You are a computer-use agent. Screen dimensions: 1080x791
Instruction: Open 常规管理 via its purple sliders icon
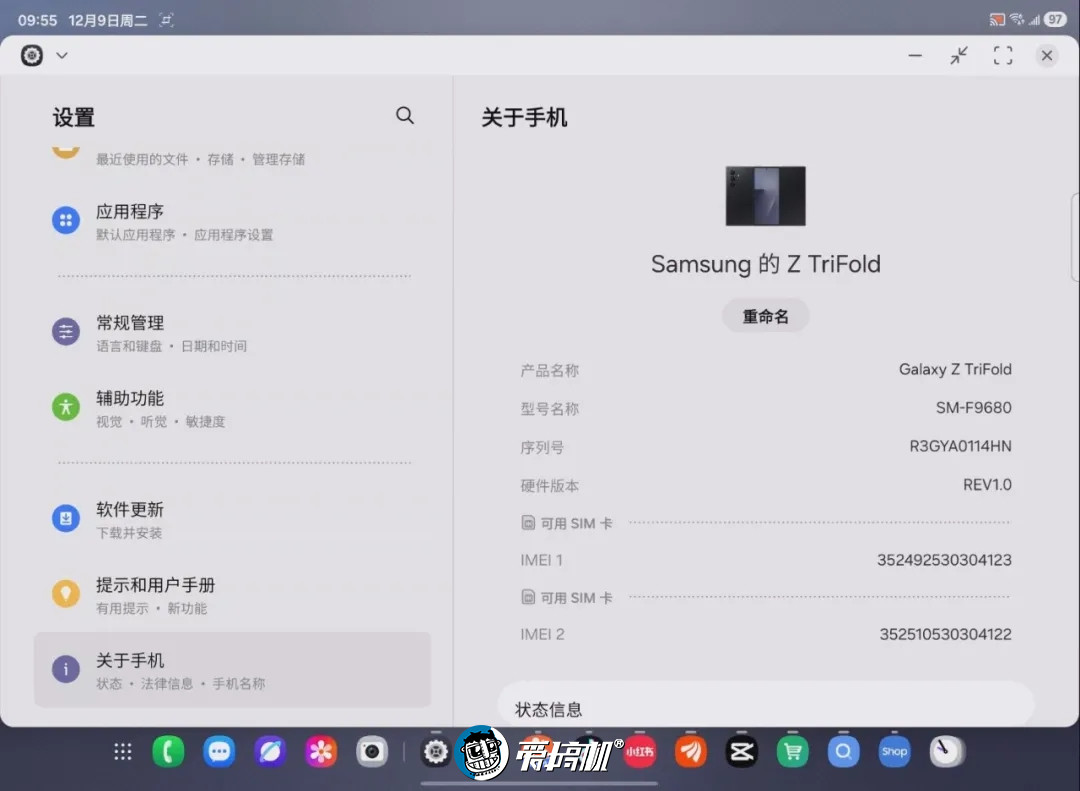[x=66, y=331]
